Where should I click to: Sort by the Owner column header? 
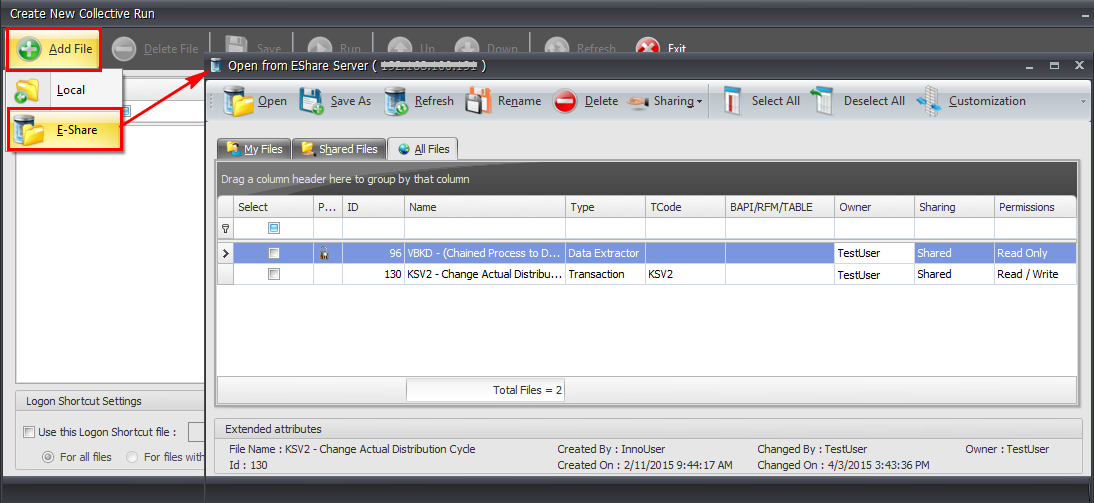874,207
